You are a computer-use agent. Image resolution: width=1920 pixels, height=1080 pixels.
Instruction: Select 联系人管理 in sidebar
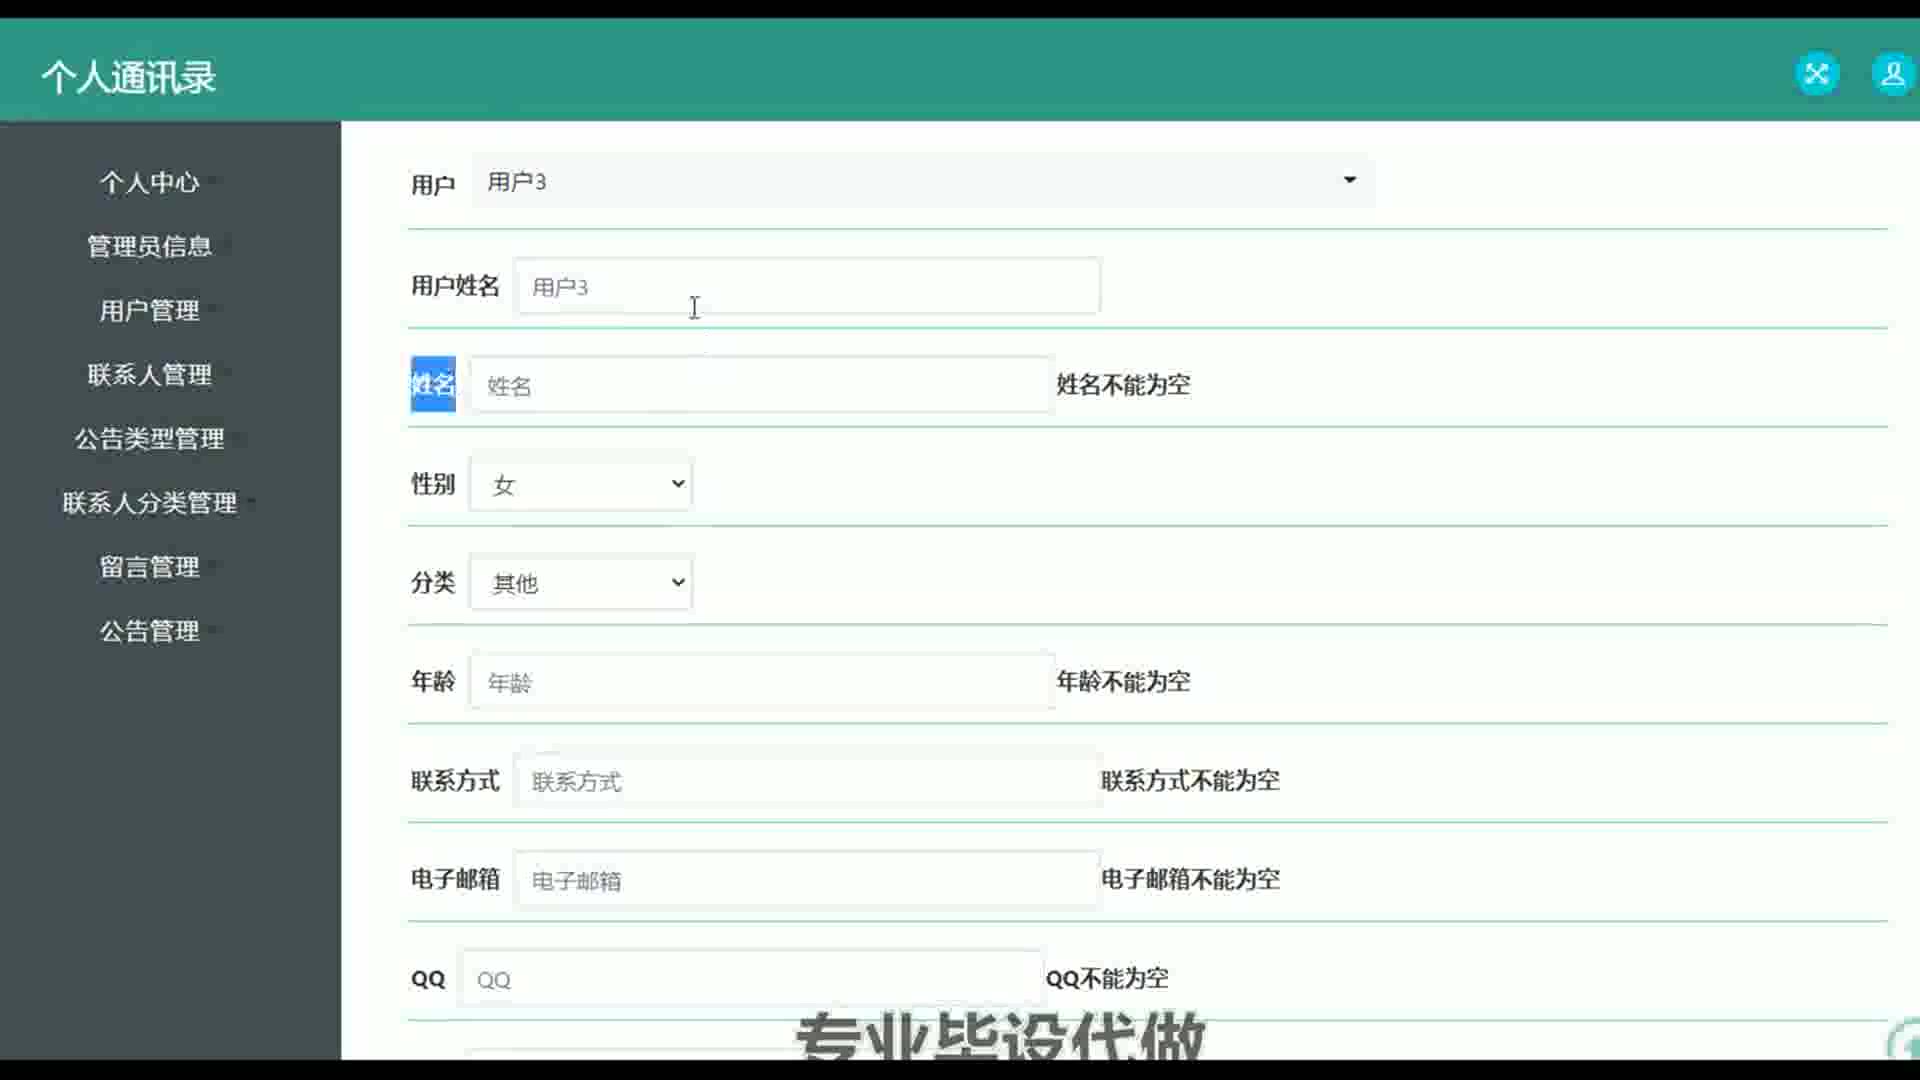tap(150, 374)
